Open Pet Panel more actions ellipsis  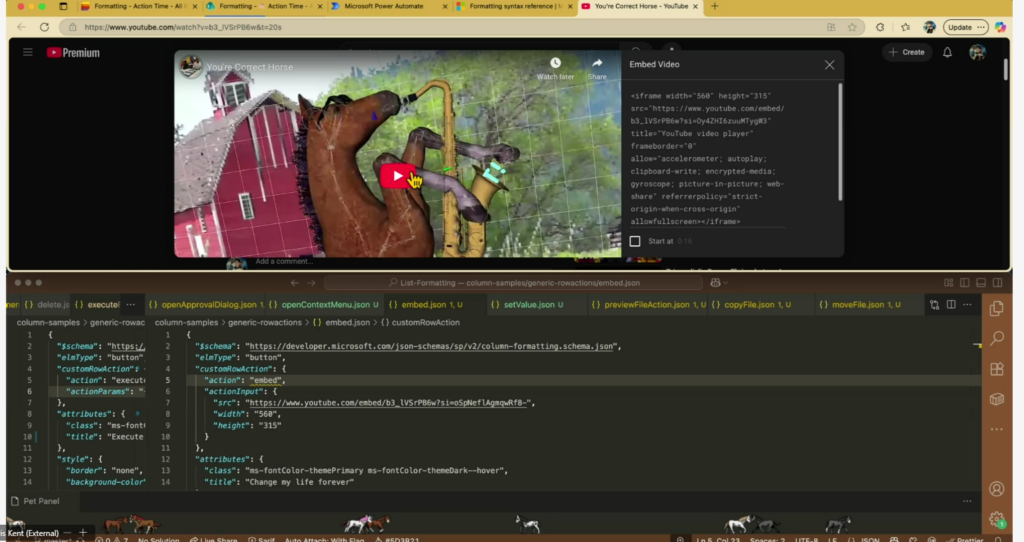[967, 502]
